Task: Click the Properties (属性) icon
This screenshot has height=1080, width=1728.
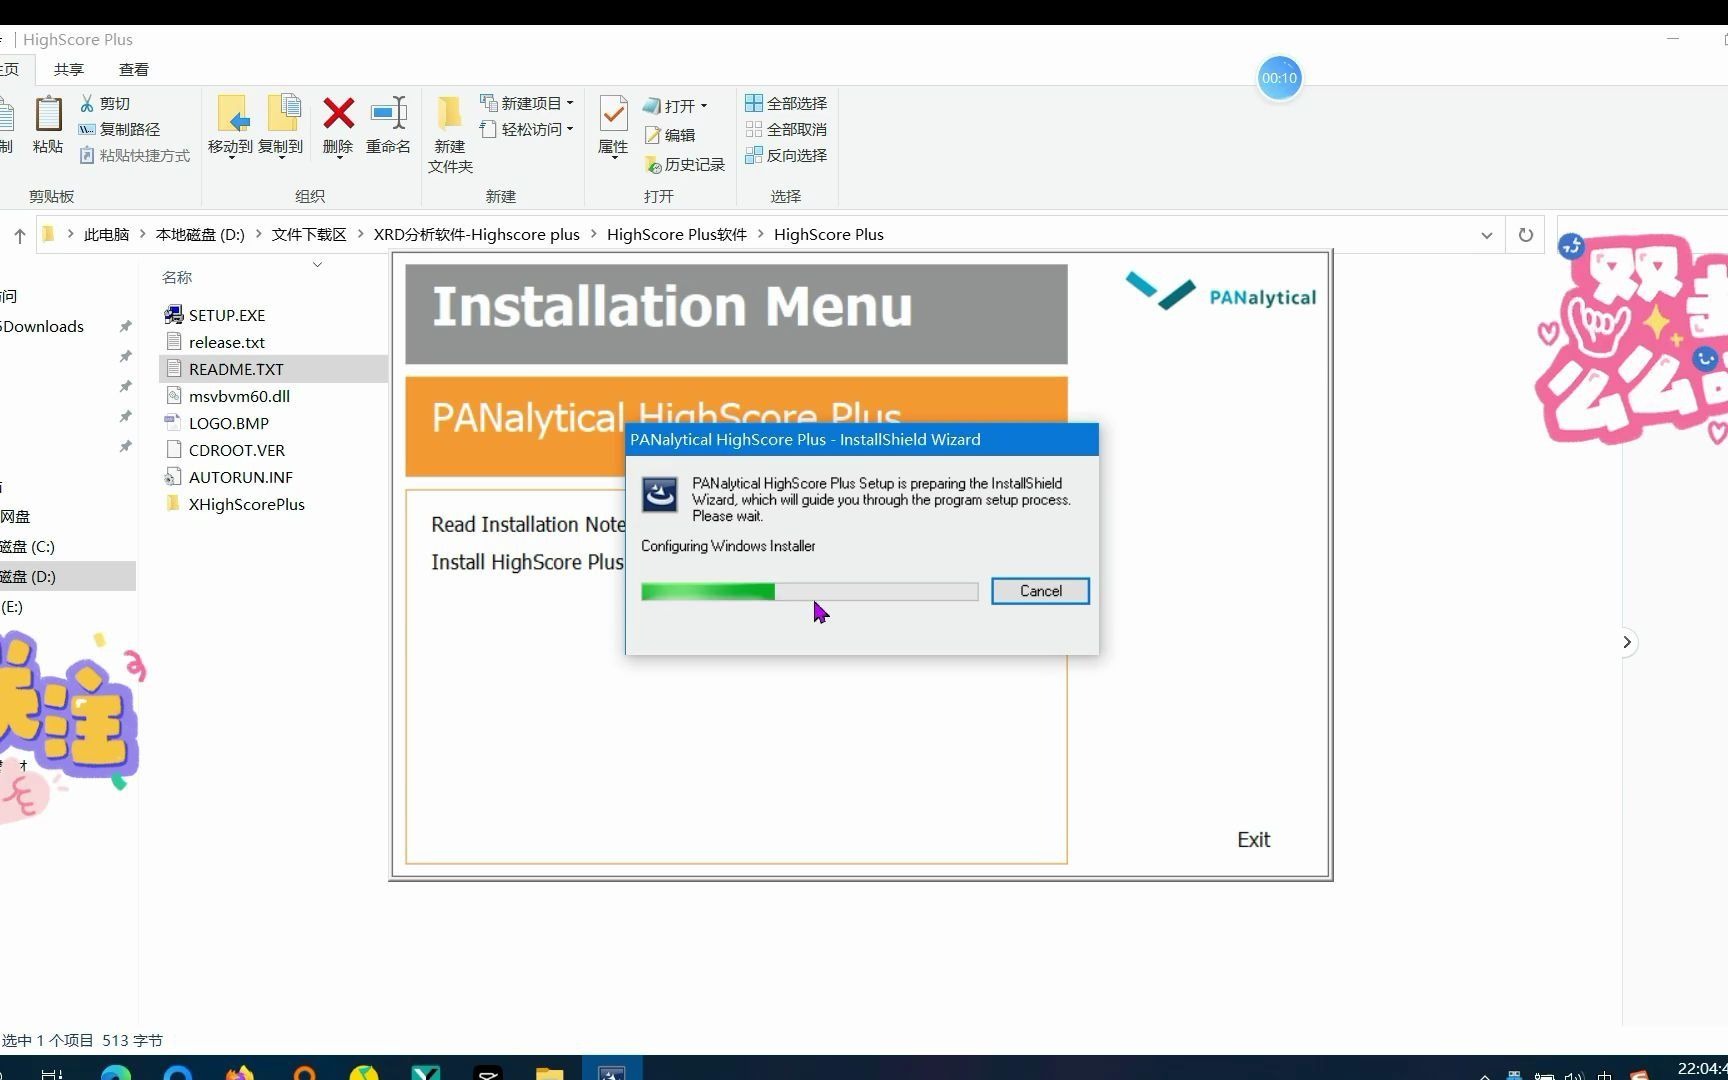Action: [613, 114]
